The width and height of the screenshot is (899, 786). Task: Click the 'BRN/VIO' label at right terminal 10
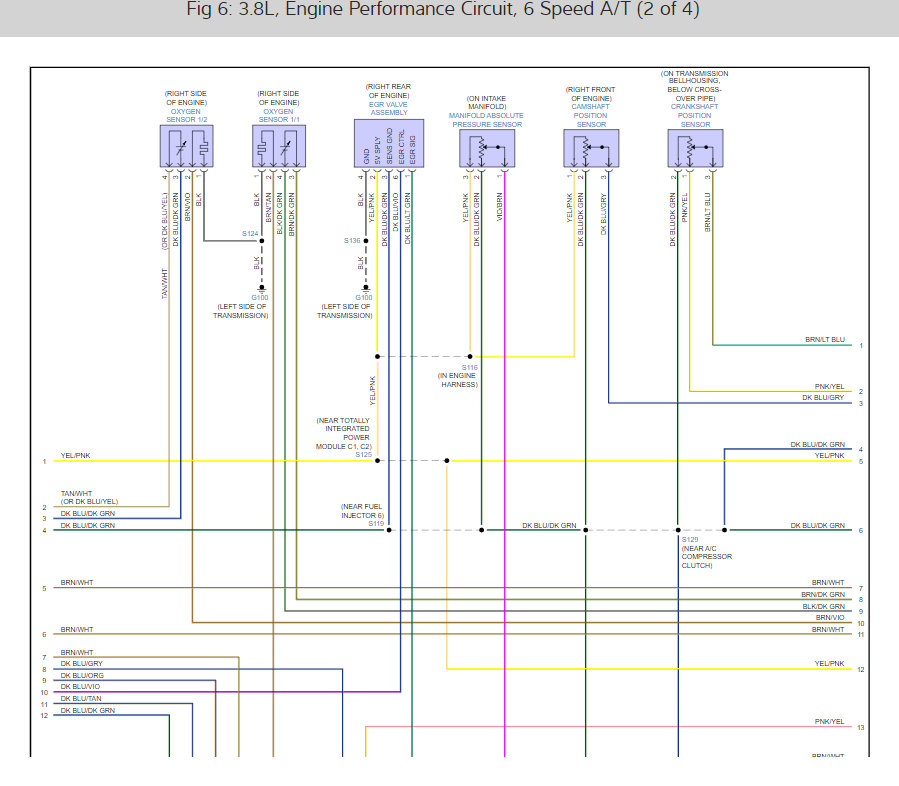coord(830,617)
